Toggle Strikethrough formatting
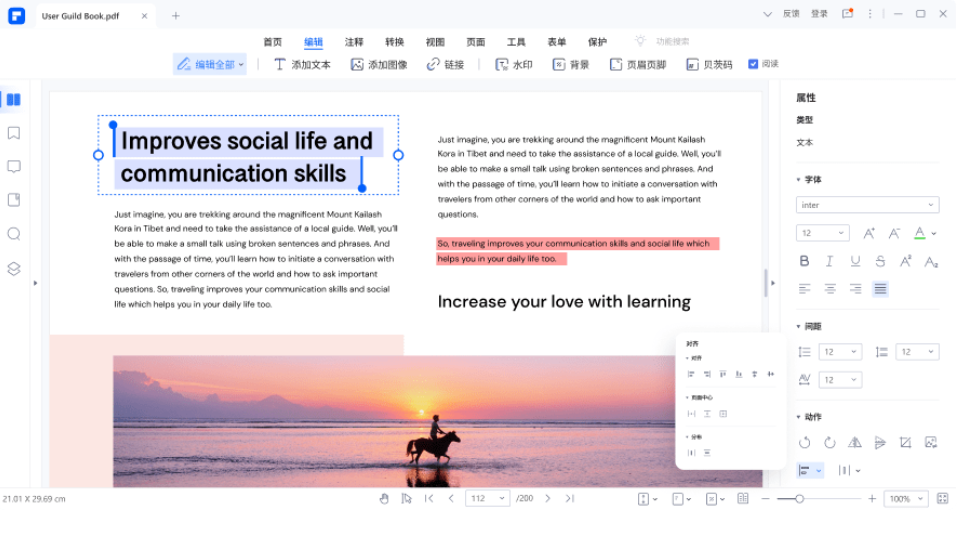 click(x=880, y=261)
